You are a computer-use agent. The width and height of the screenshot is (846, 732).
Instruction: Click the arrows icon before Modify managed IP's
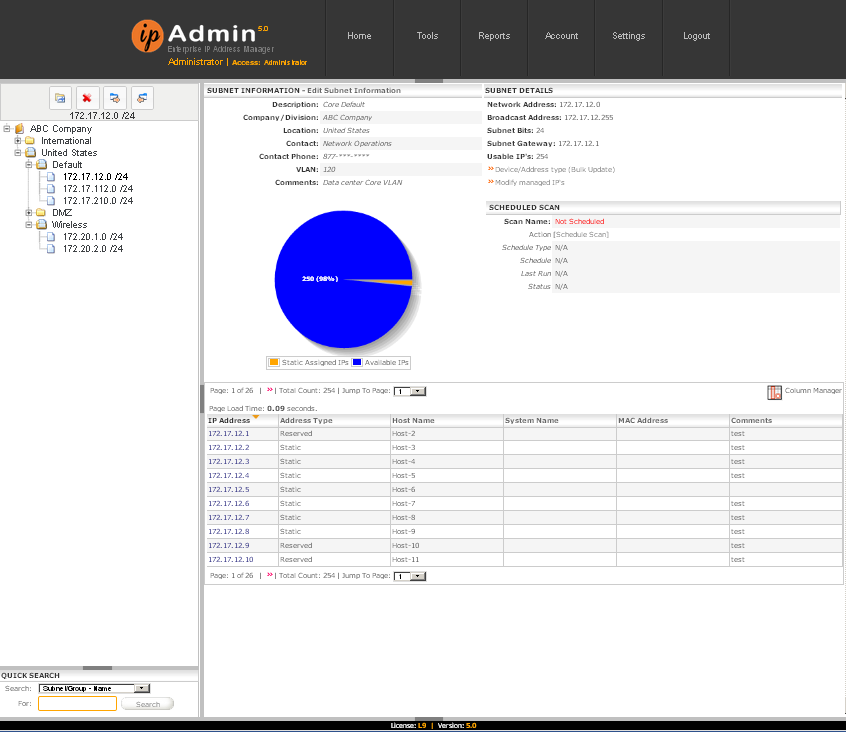point(491,182)
